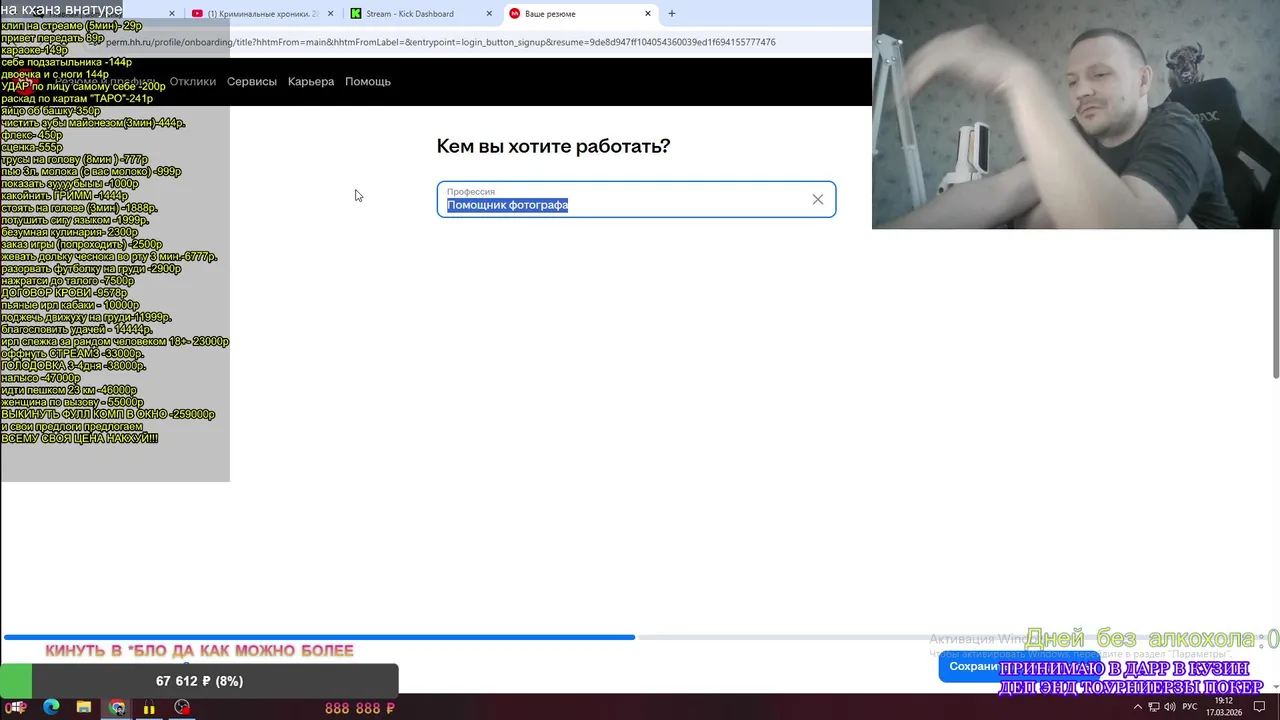Open the Отклики menu item

coord(193,81)
